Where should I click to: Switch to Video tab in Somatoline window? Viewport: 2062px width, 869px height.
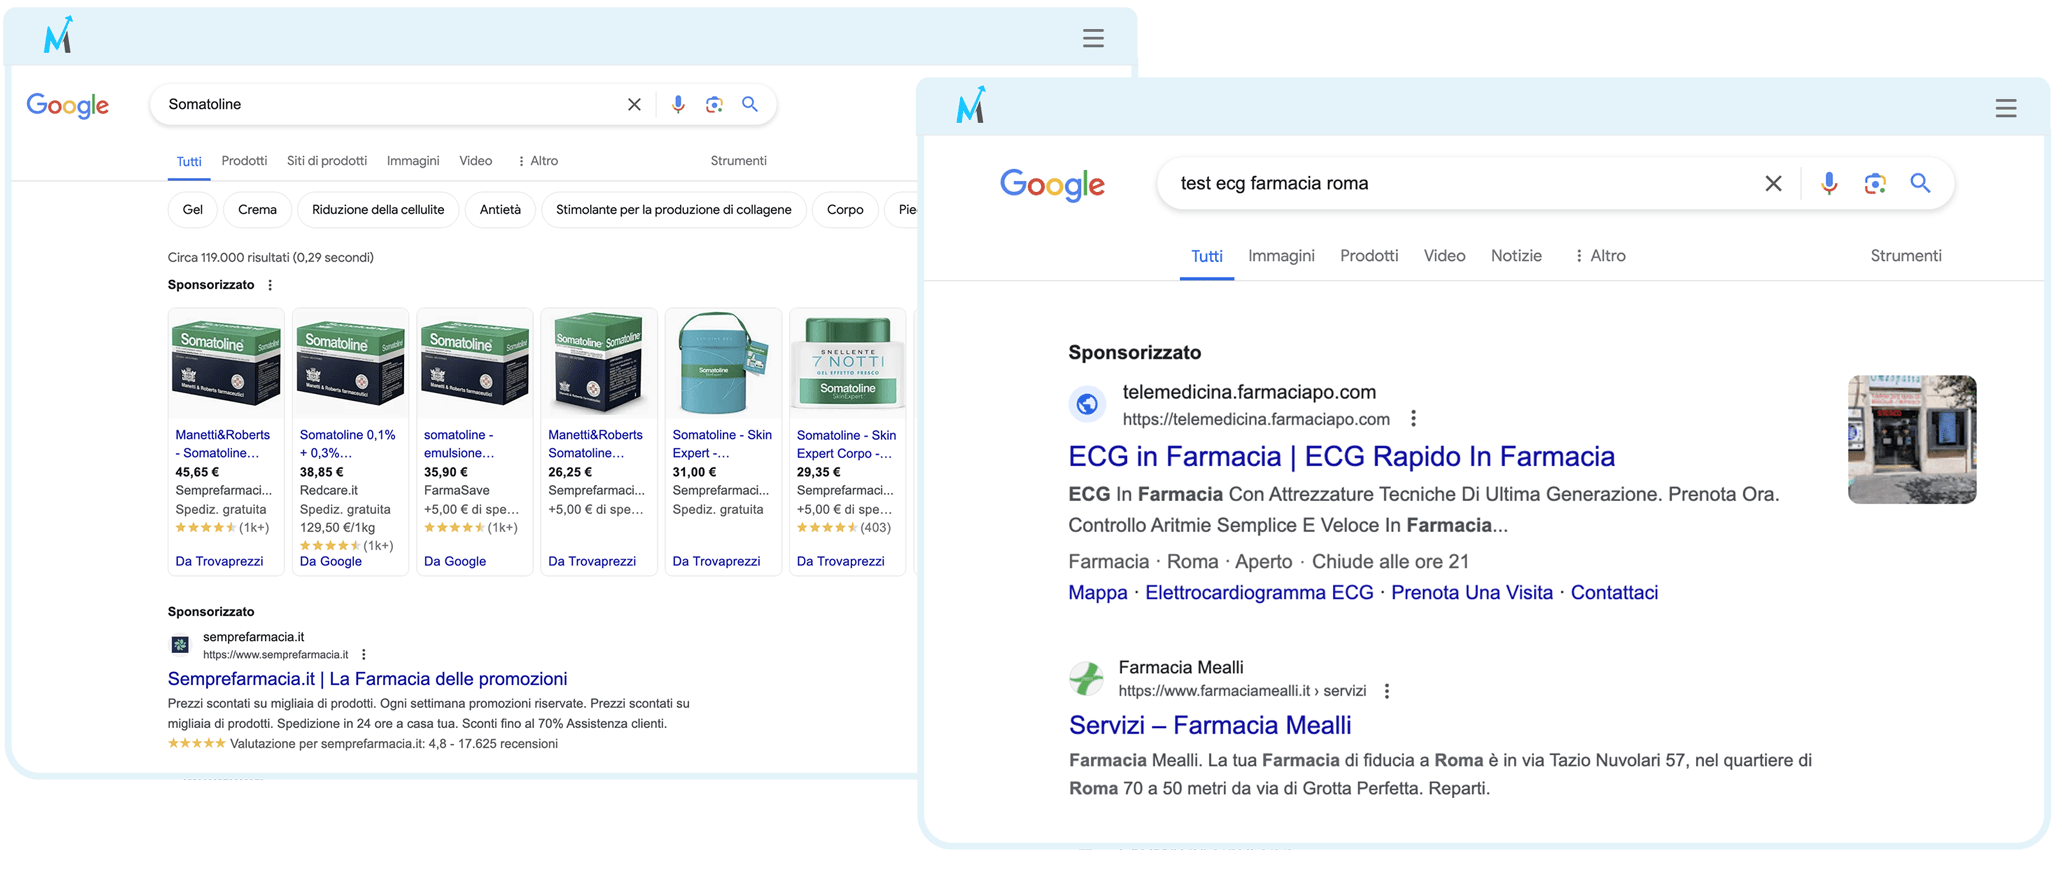coord(475,161)
